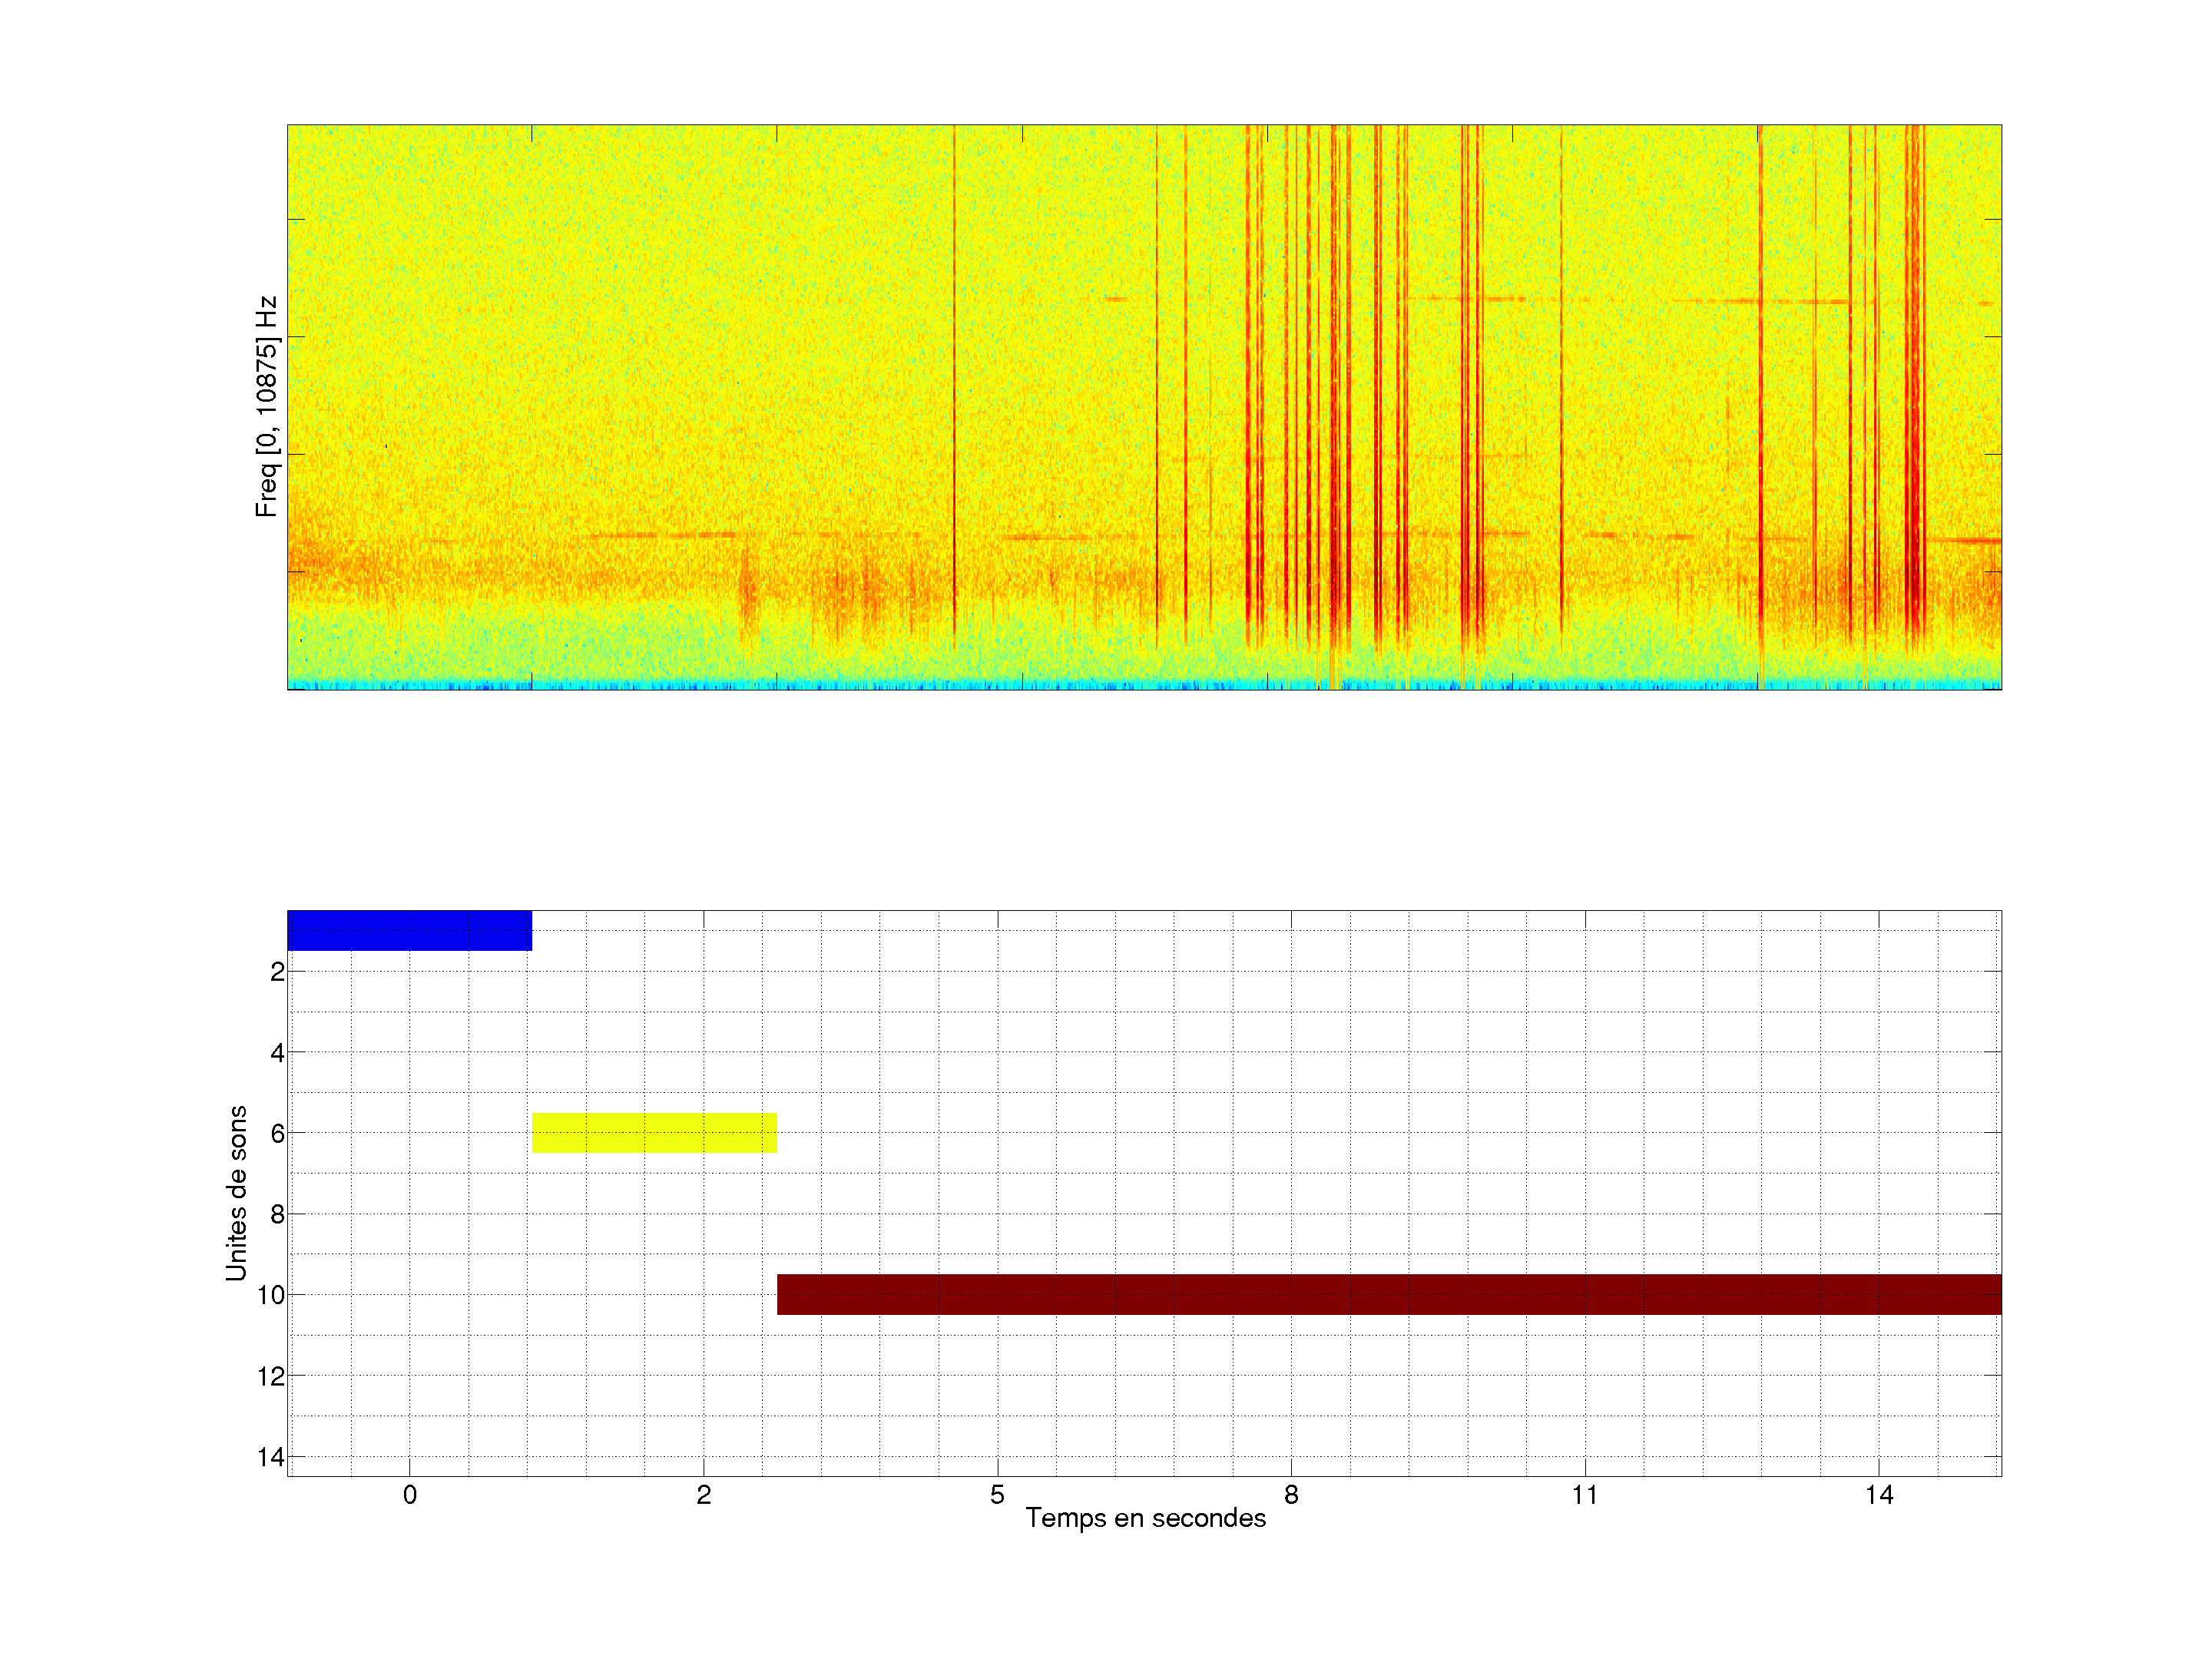Click the x-axis tick label 5

[x=997, y=1495]
